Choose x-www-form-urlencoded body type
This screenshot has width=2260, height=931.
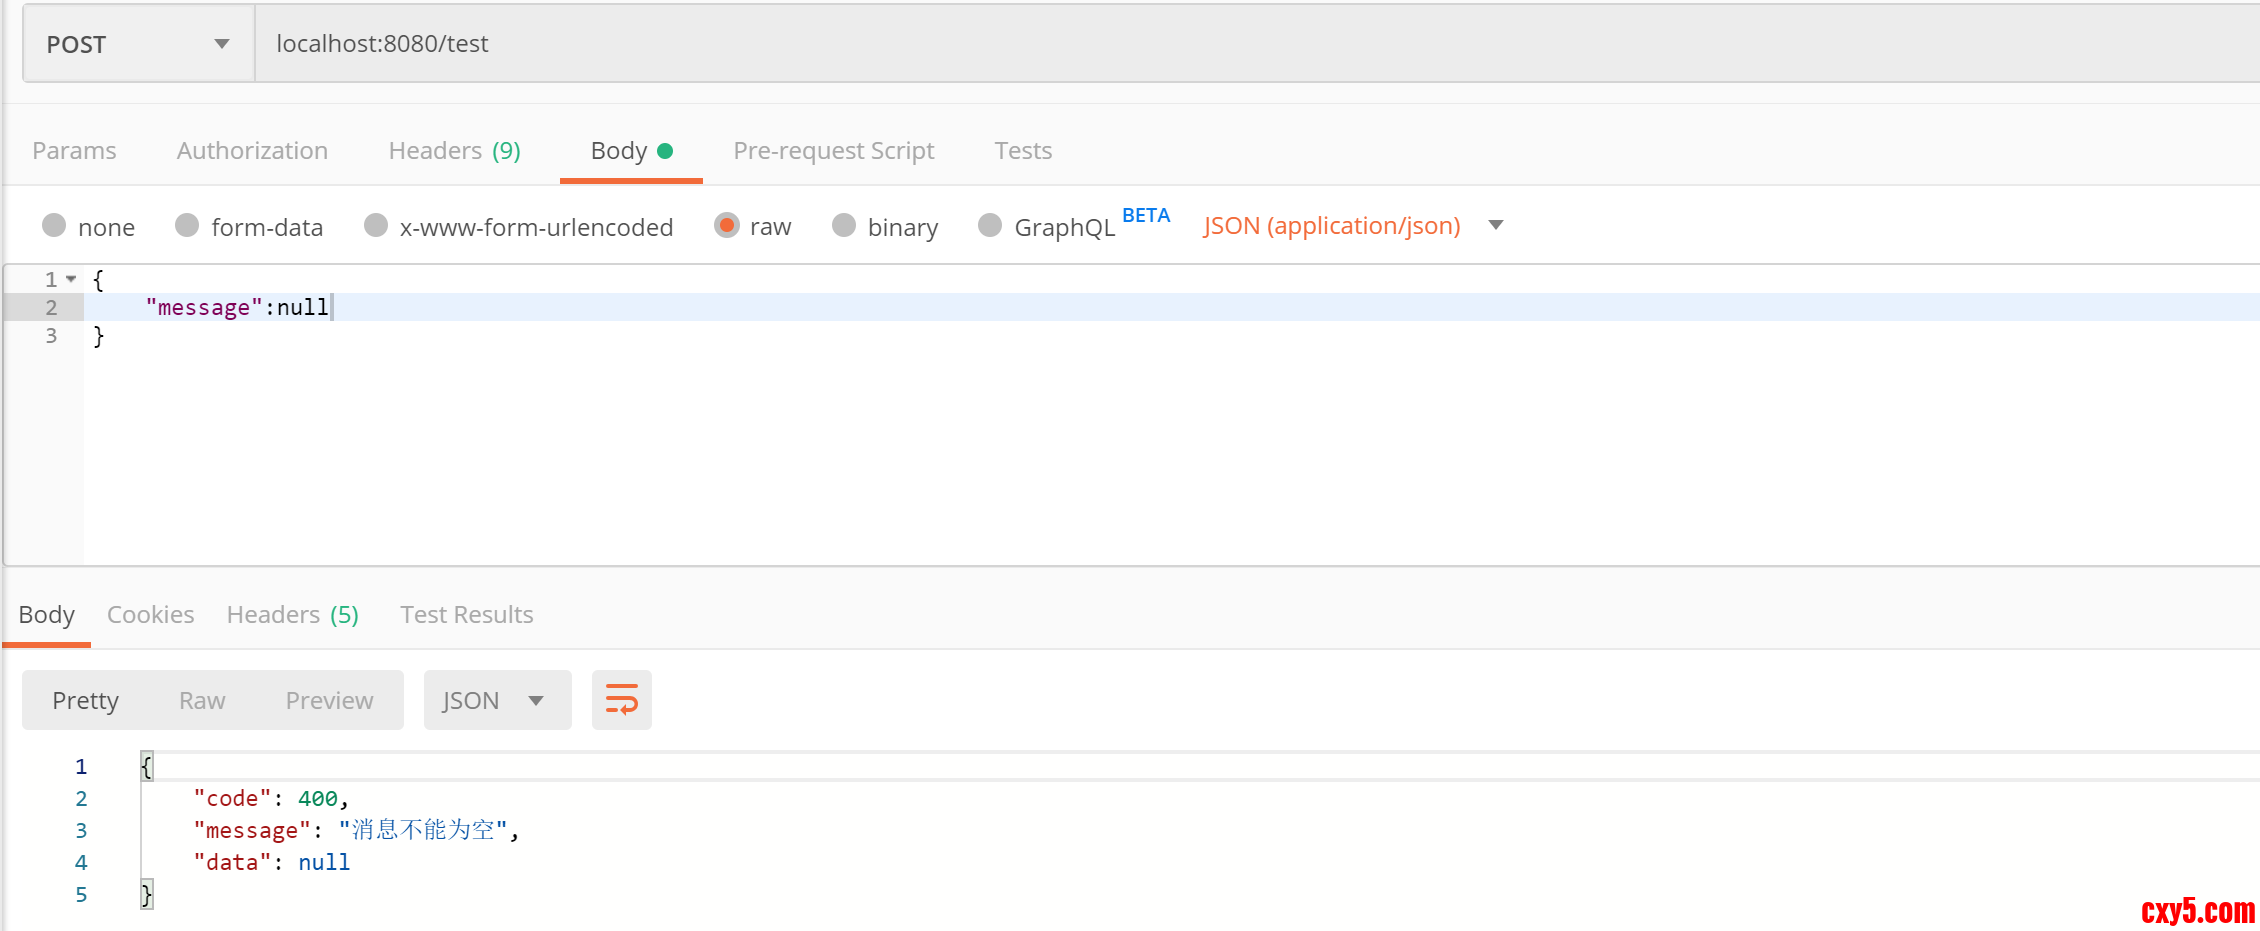[x=376, y=226]
